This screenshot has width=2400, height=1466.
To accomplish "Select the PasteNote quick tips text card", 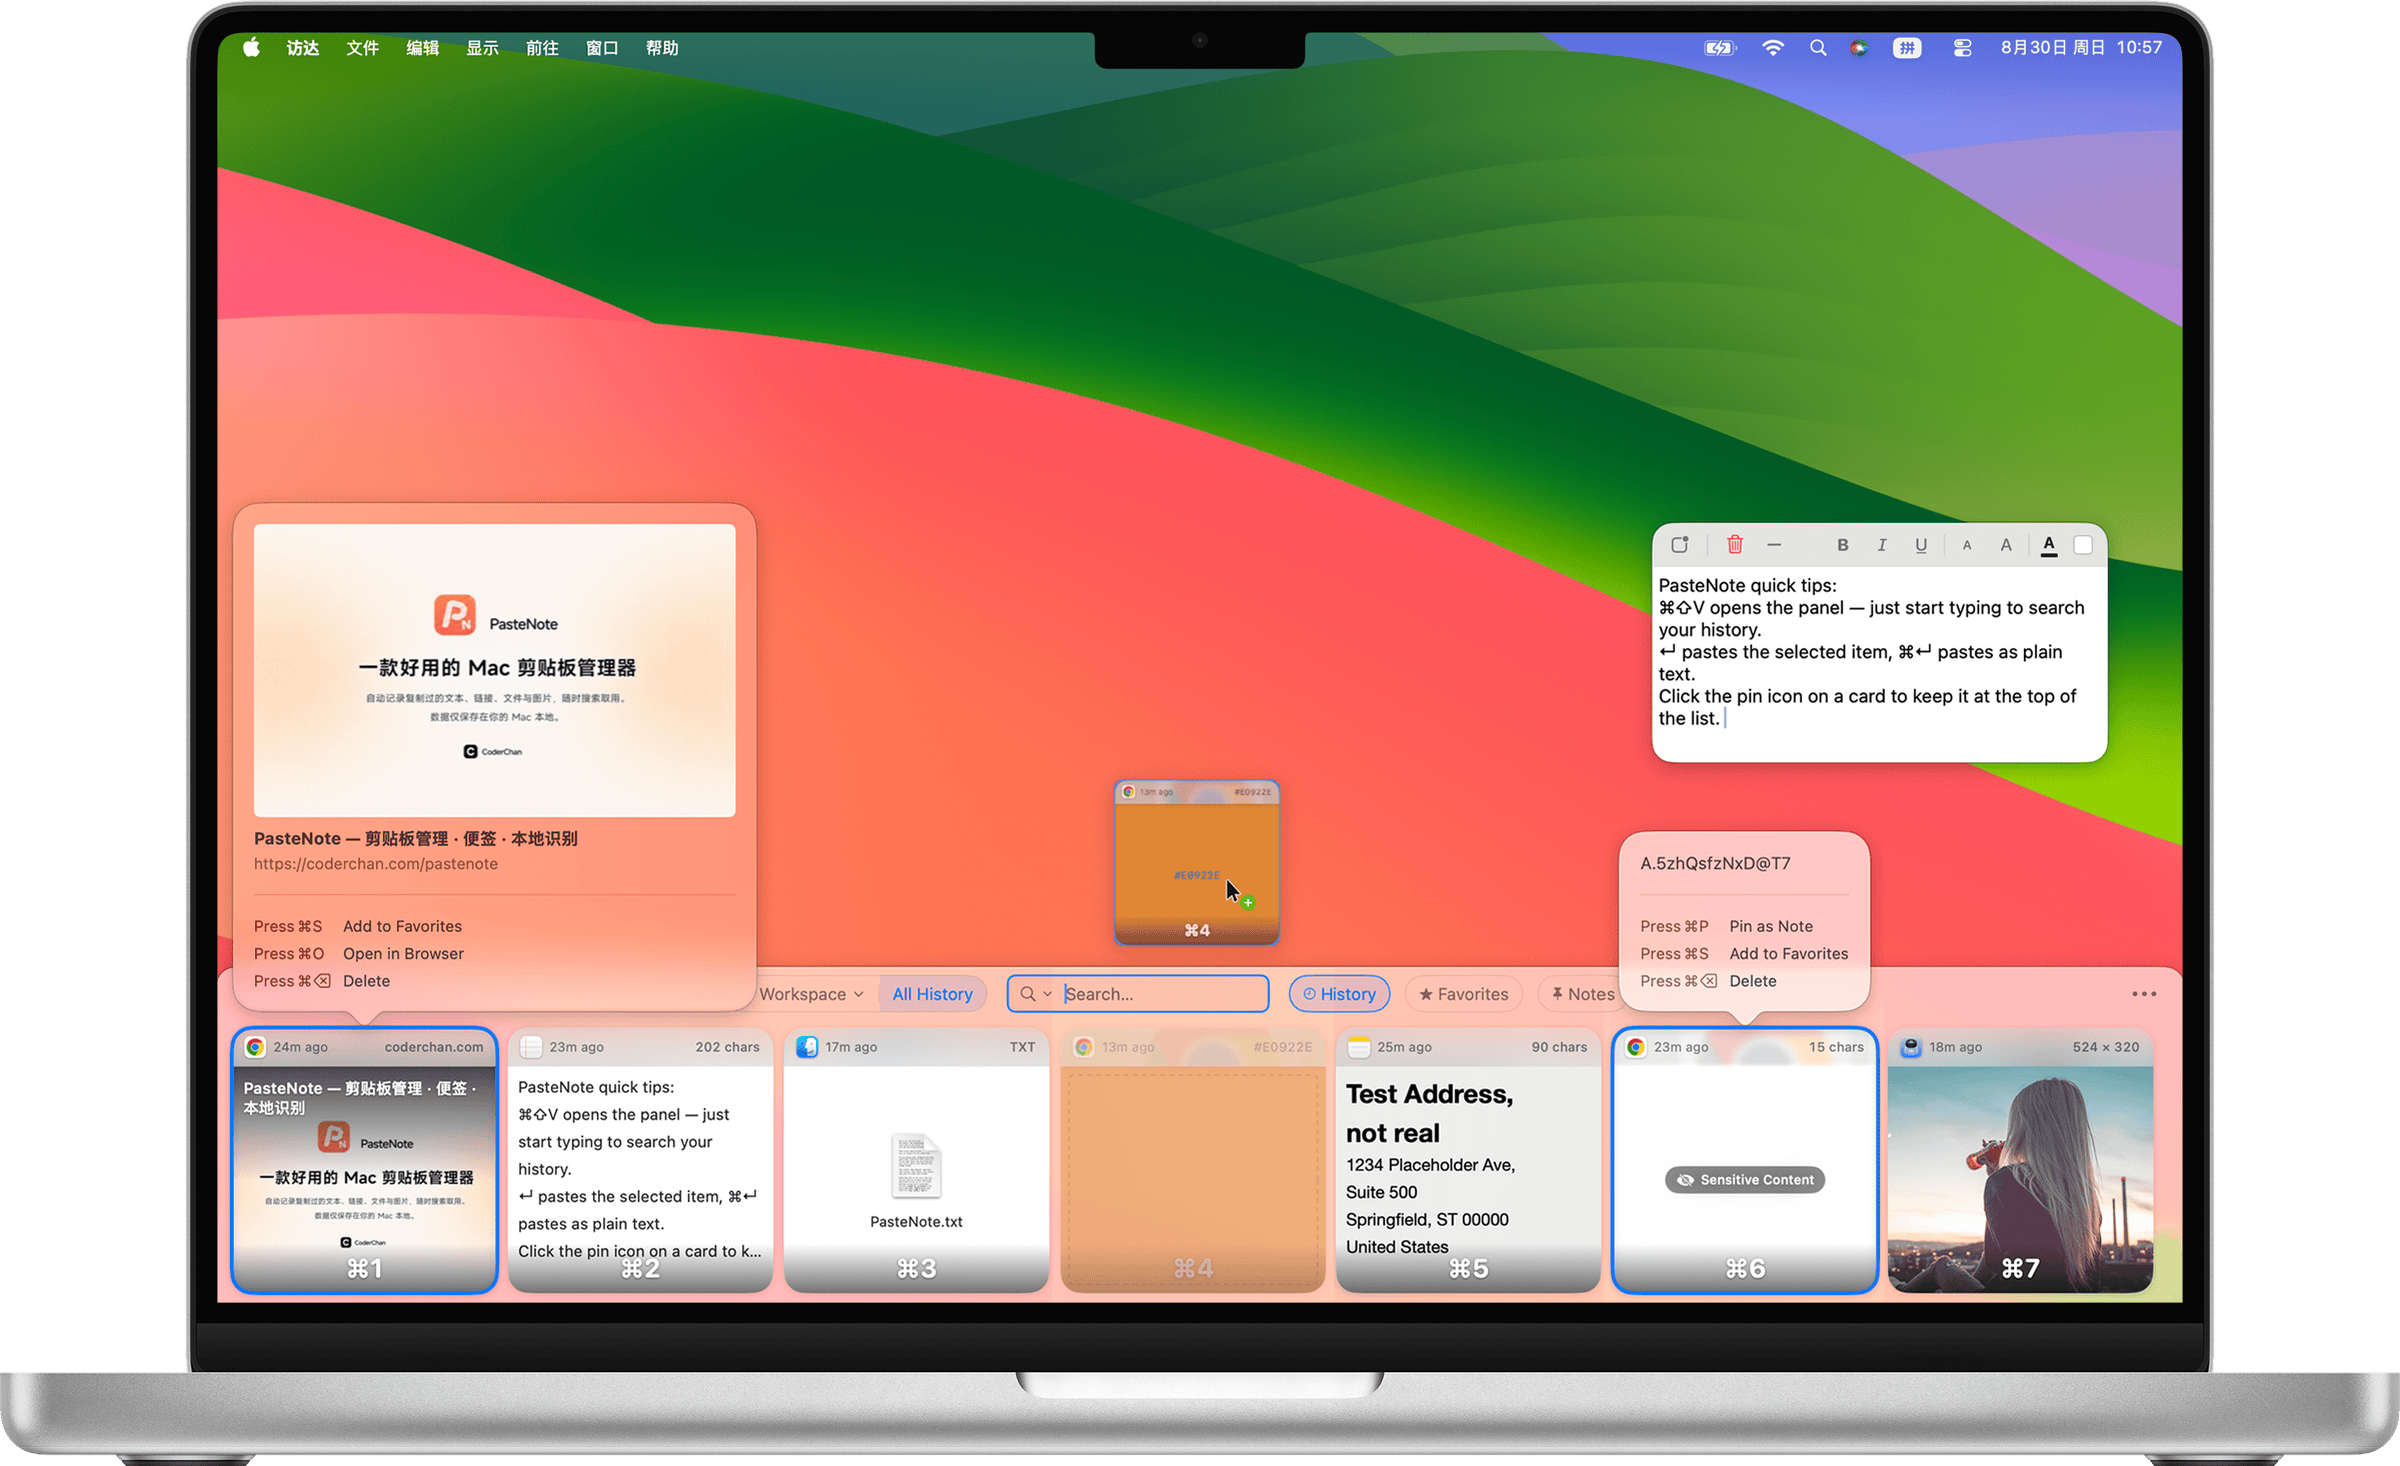I will pos(641,1160).
